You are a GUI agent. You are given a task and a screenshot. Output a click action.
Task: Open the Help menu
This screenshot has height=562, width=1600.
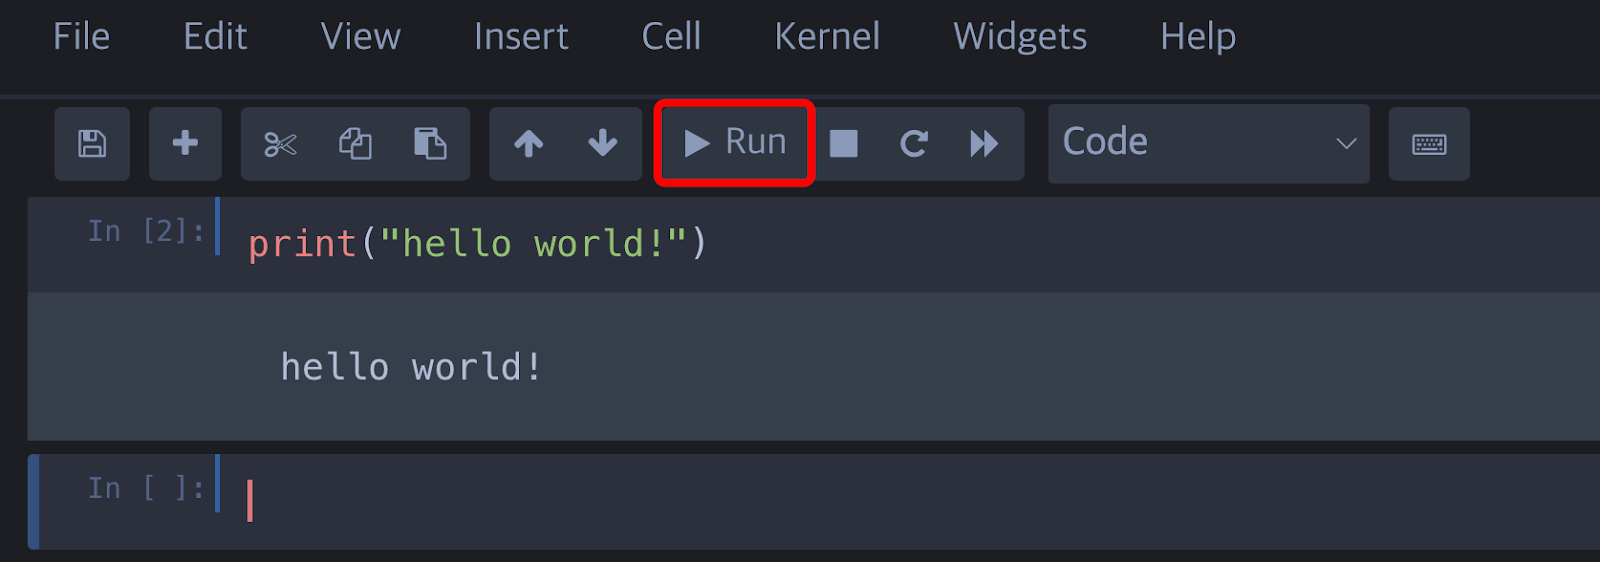coord(1198,37)
